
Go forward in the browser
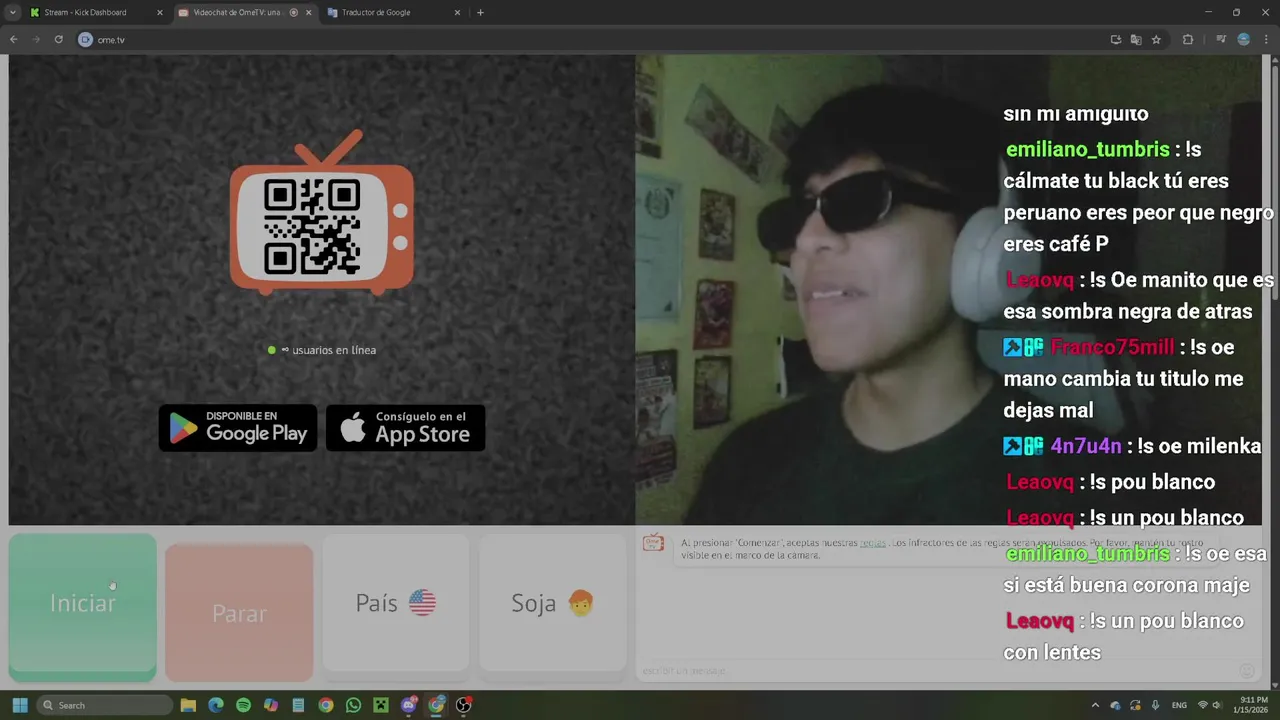(36, 39)
